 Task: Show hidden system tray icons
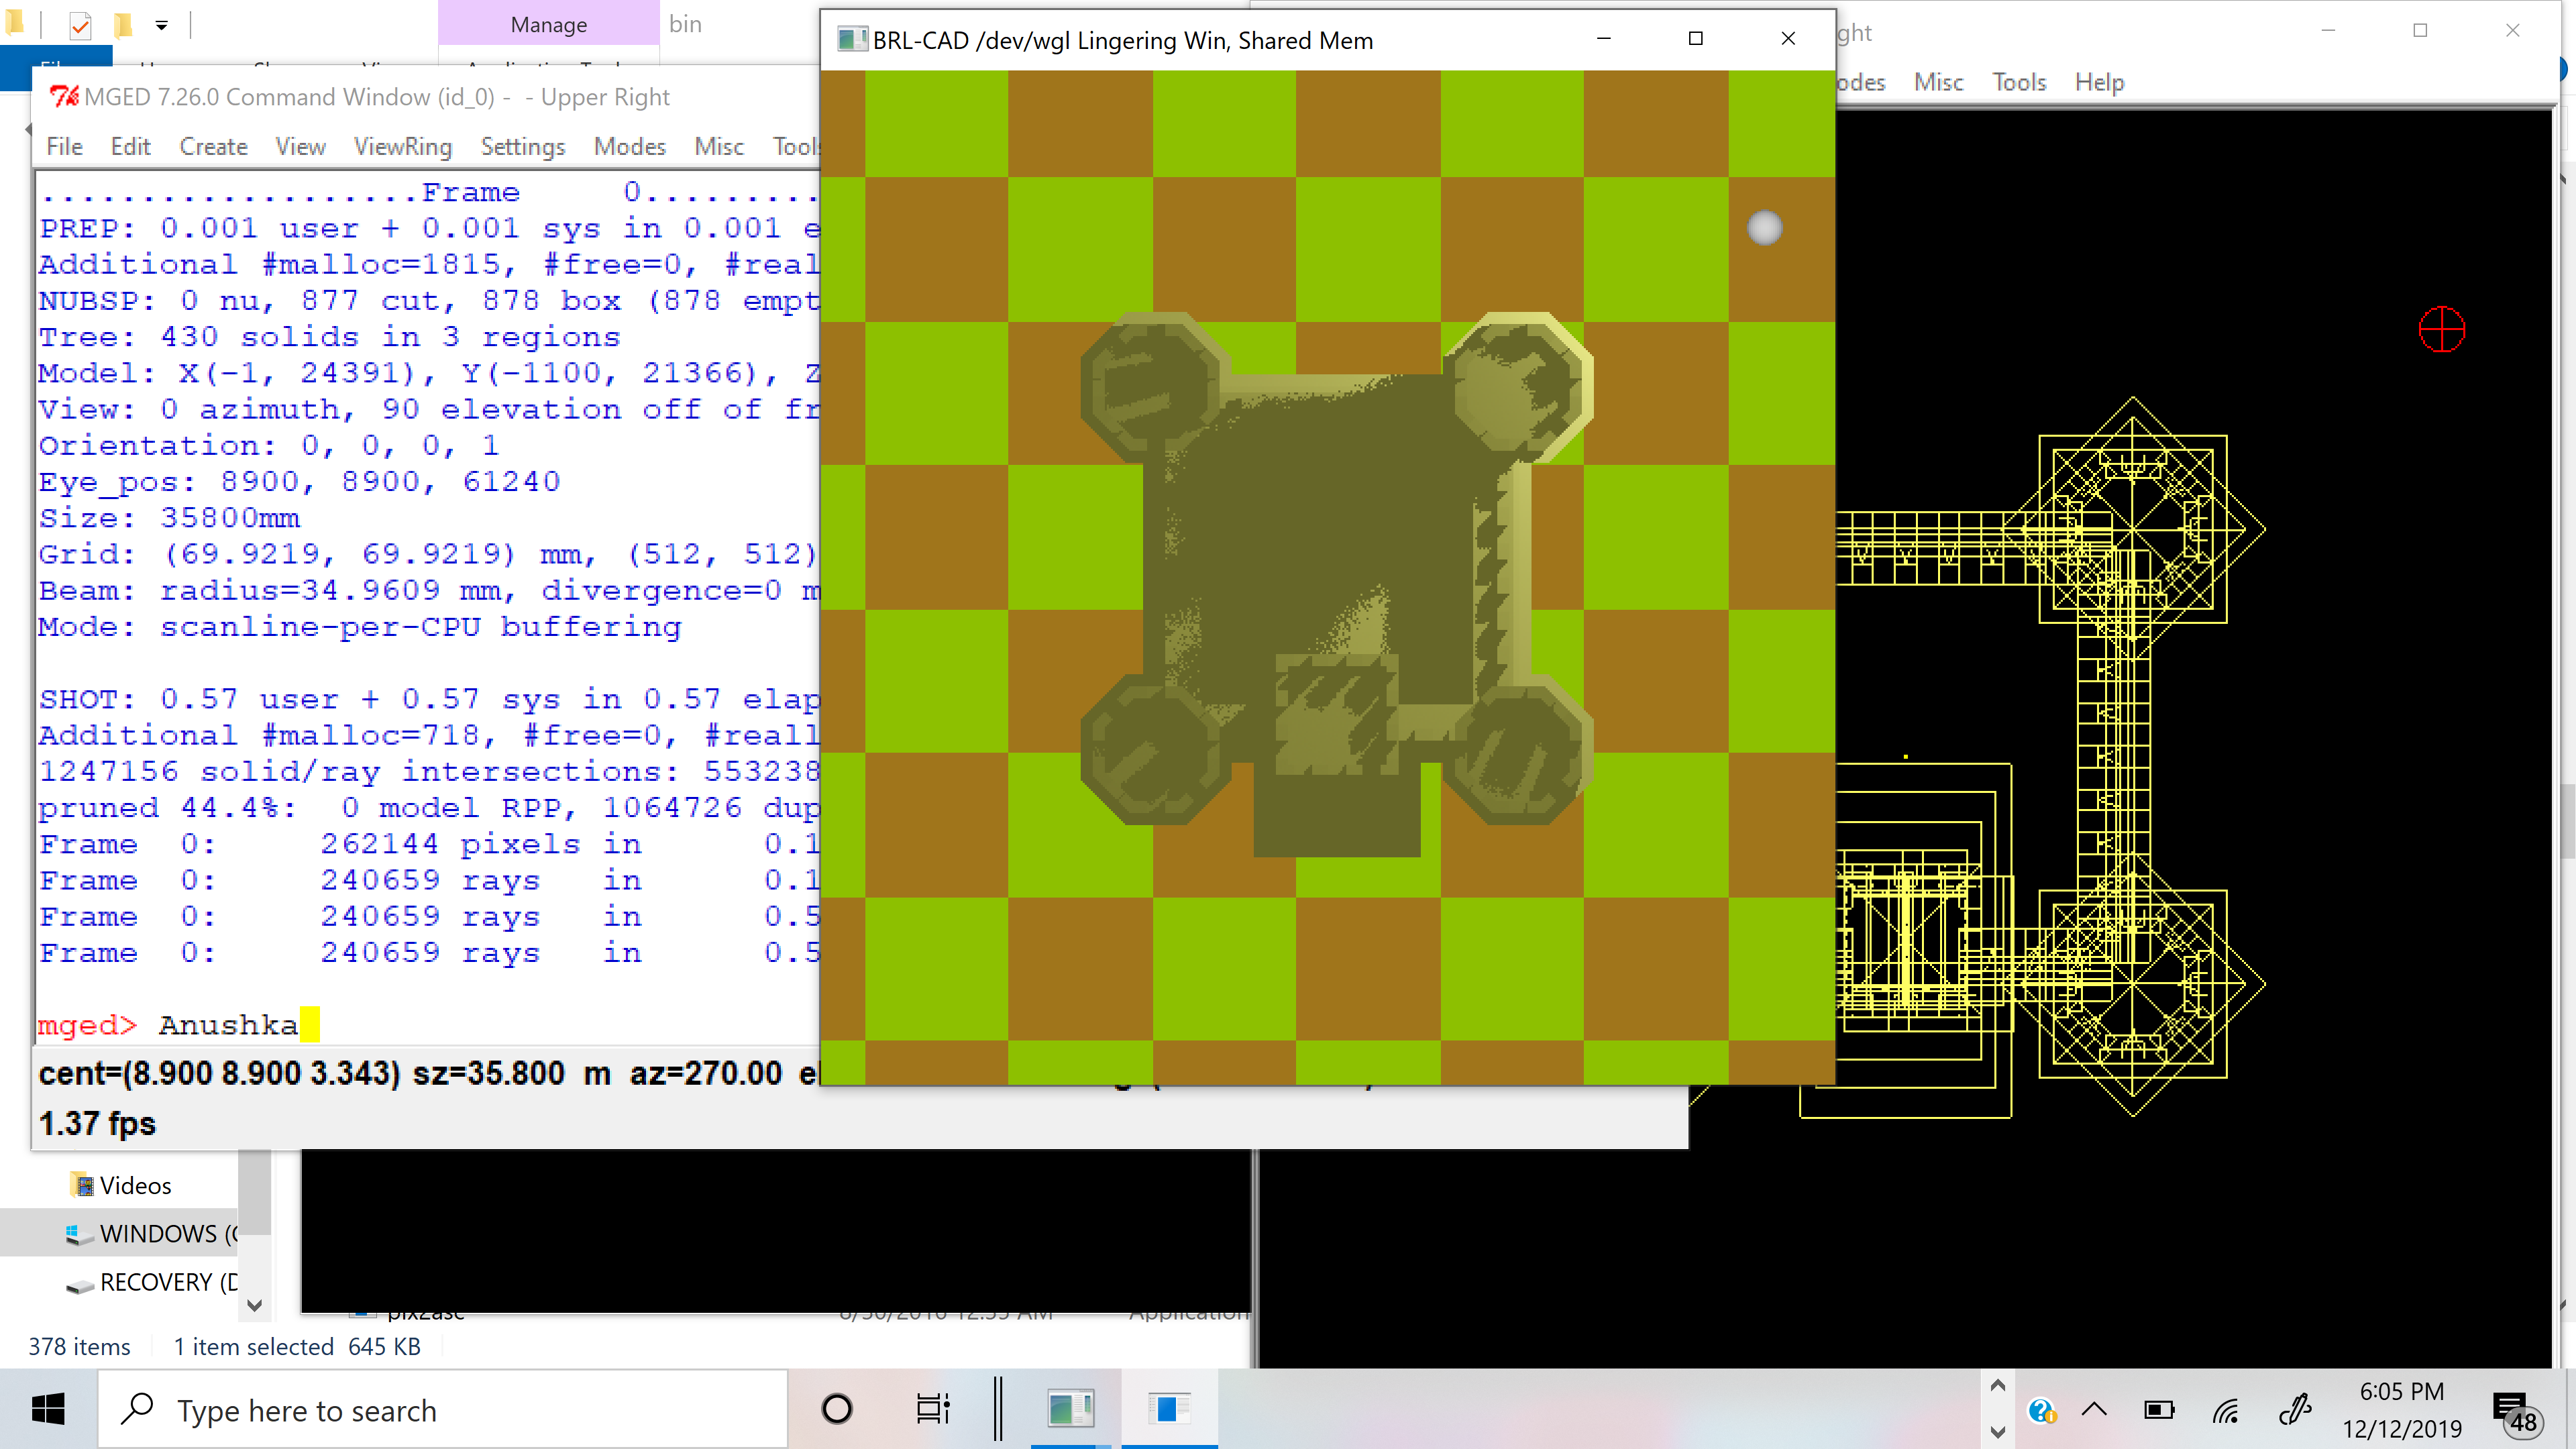click(x=2094, y=1410)
